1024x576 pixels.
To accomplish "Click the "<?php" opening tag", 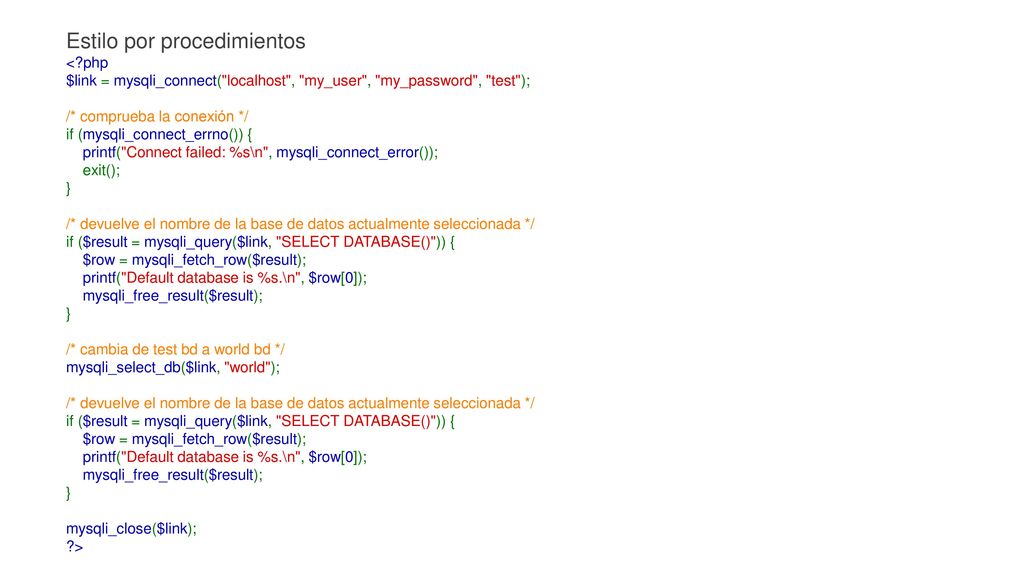I will tap(87, 63).
